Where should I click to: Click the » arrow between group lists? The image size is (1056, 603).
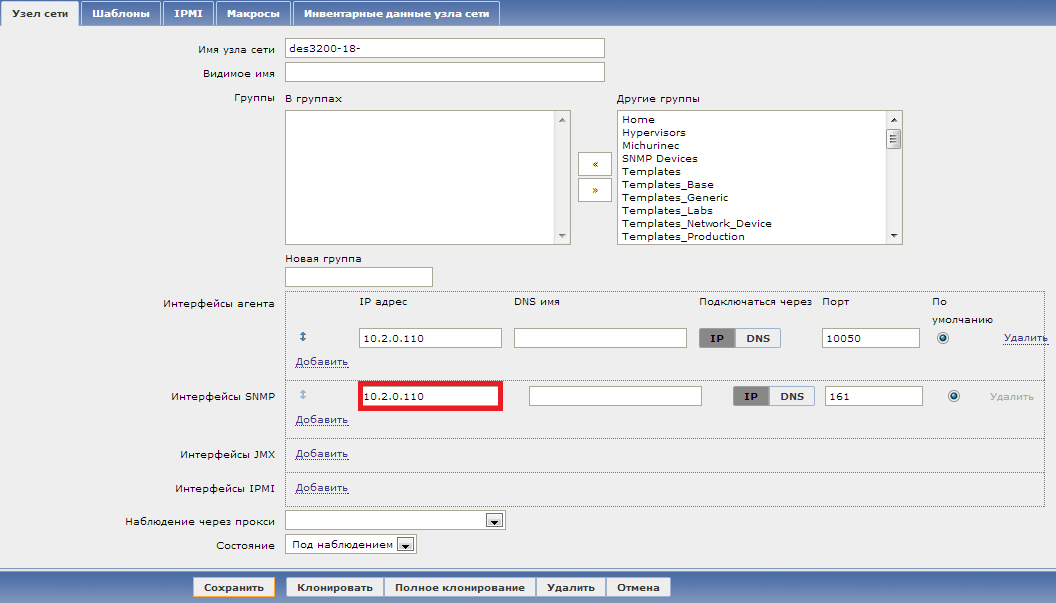click(x=594, y=189)
